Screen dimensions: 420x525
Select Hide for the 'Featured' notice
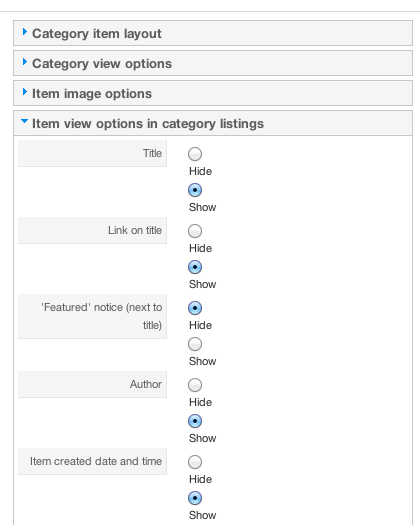[x=195, y=308]
